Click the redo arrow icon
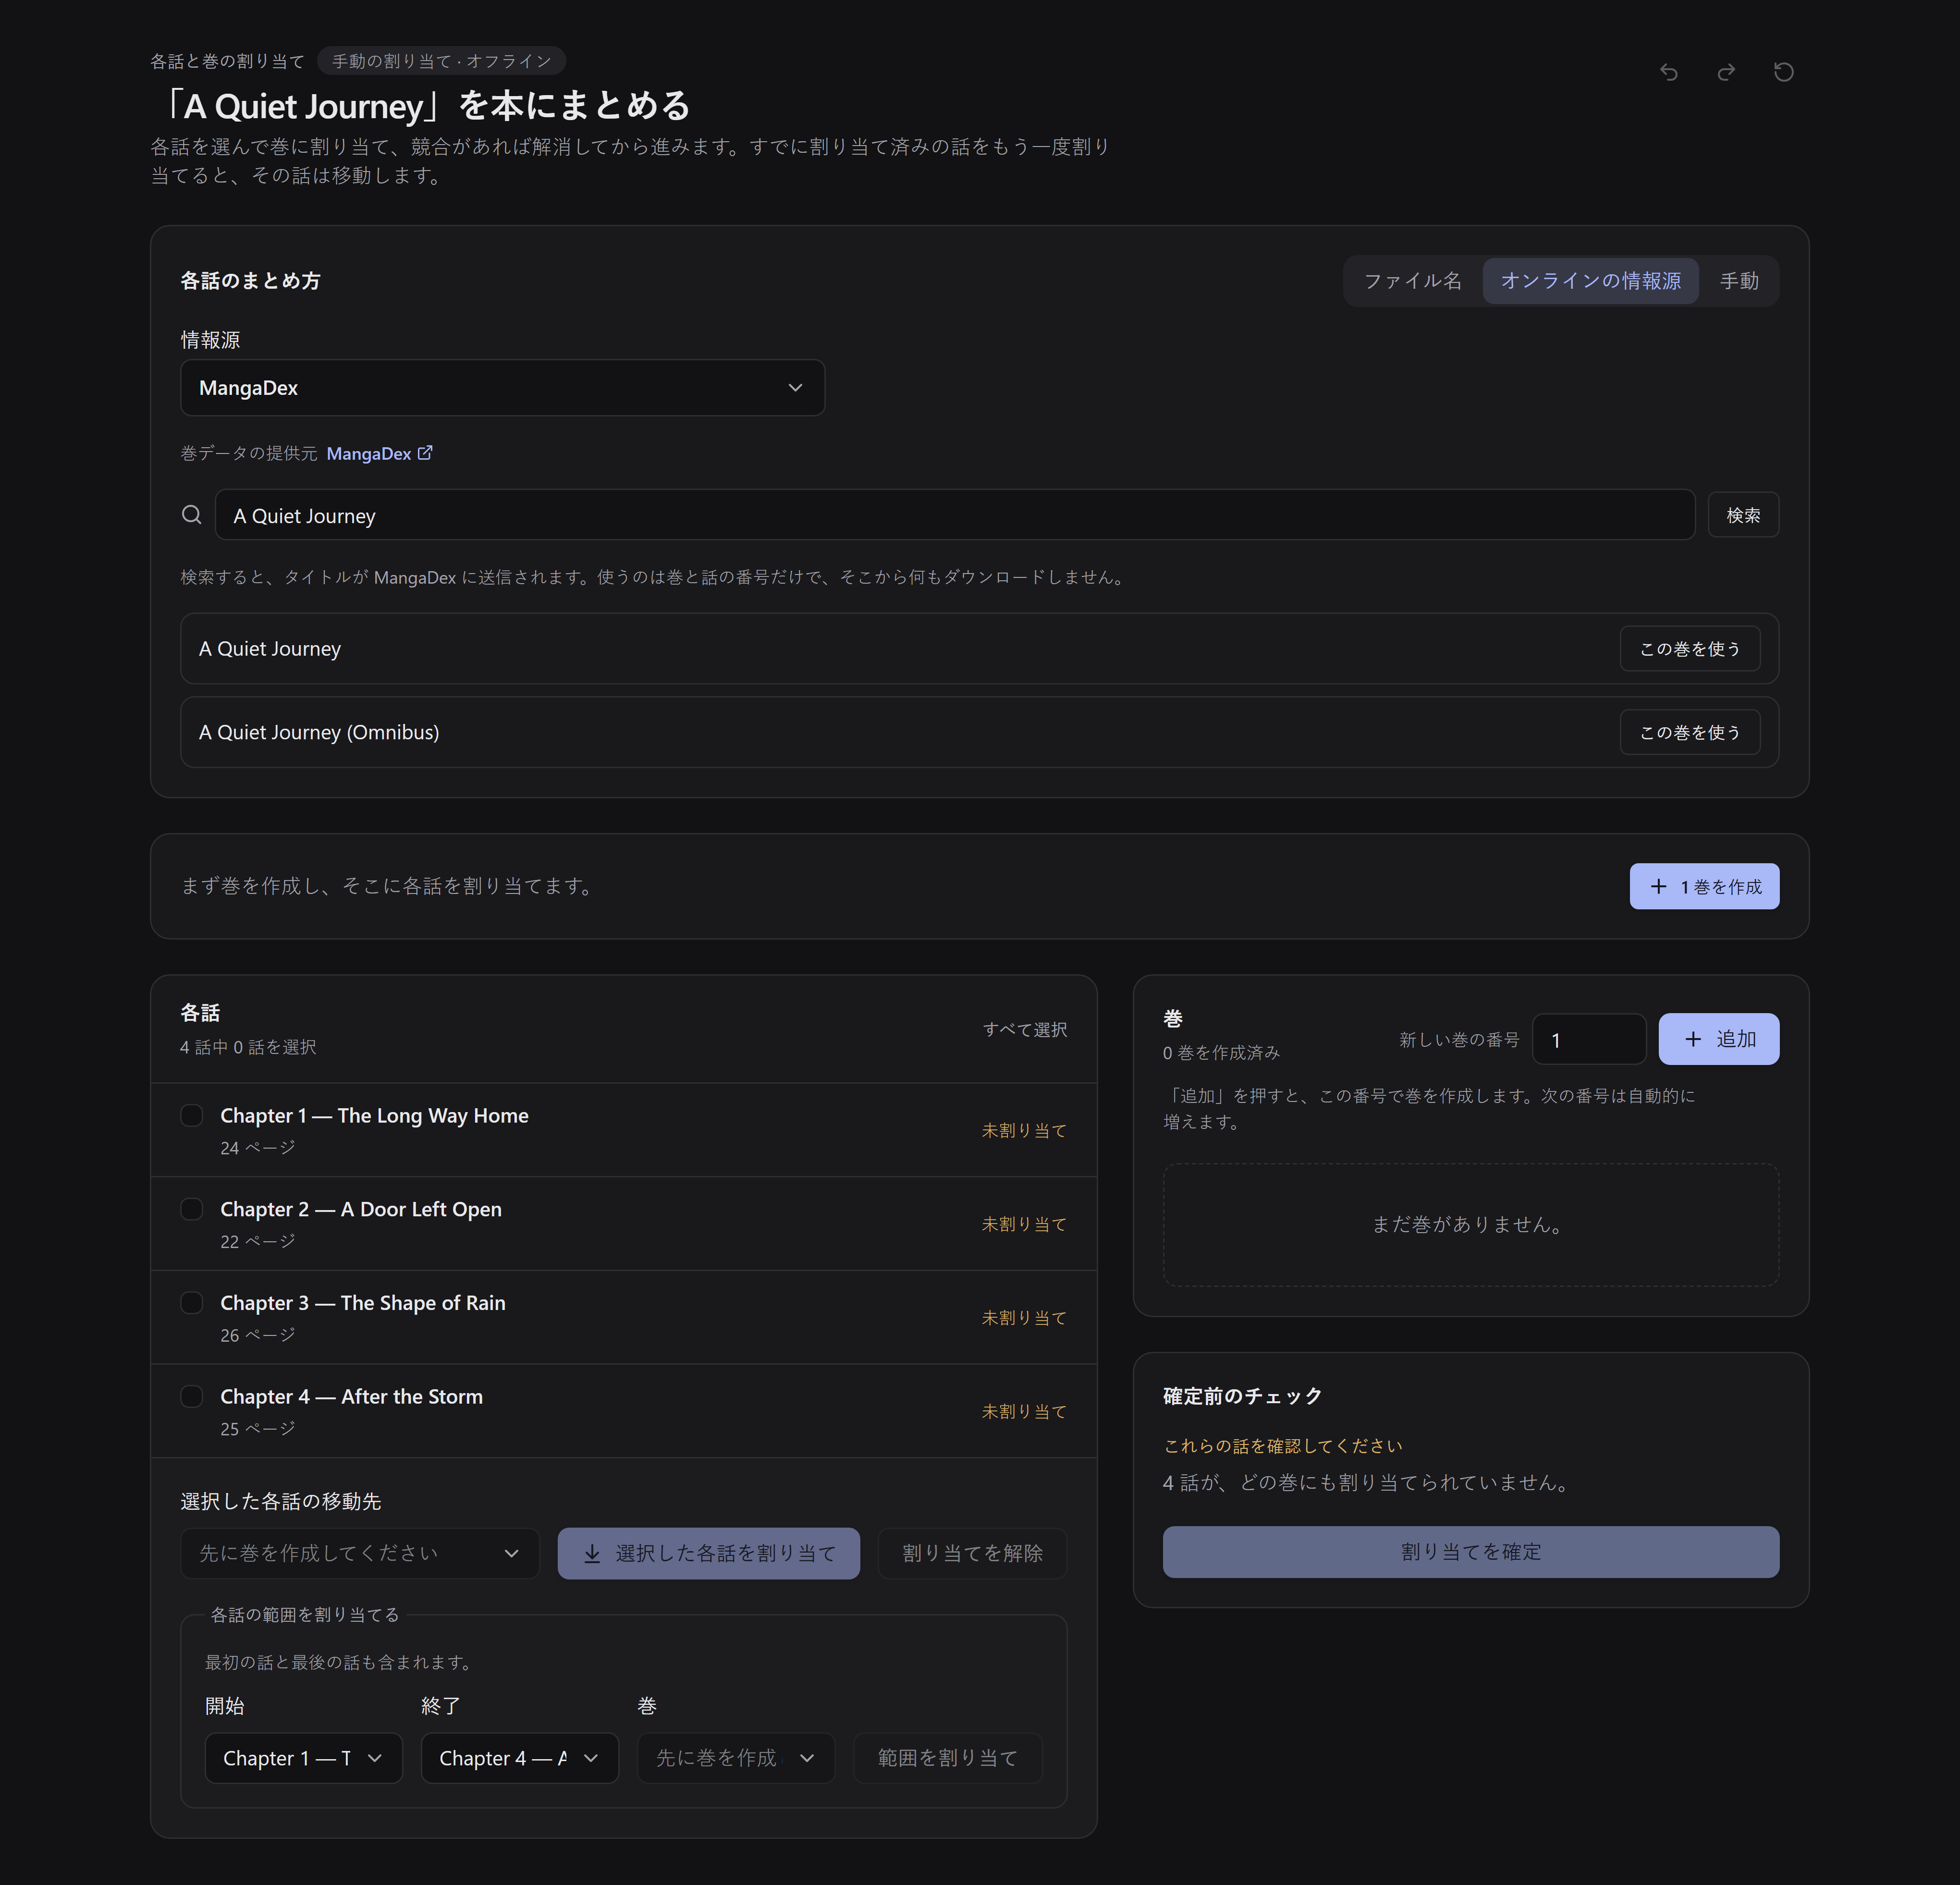This screenshot has width=1960, height=1885. 1726,72
